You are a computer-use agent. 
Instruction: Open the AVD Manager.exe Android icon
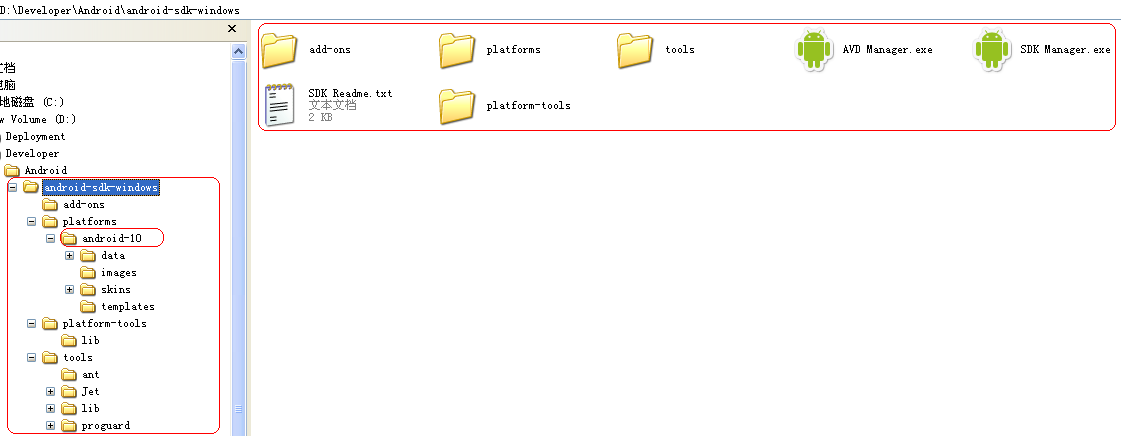tap(814, 49)
